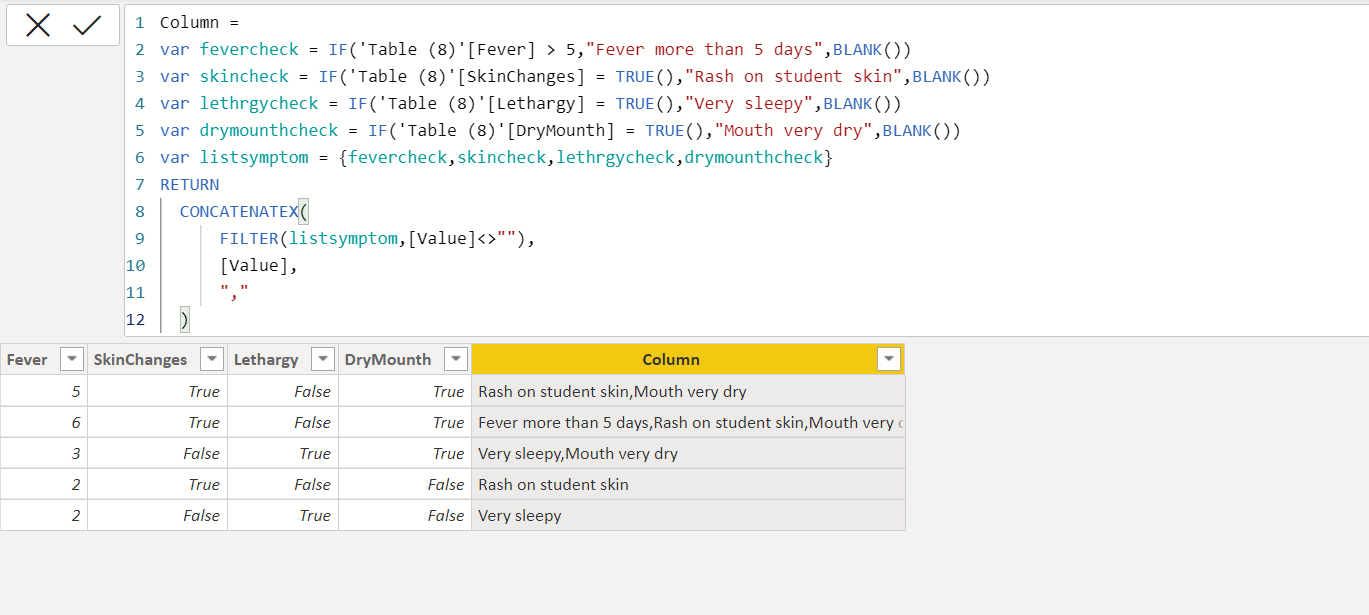This screenshot has height=615, width=1369.
Task: Click the Fever cell with value 5
Action: 44,391
